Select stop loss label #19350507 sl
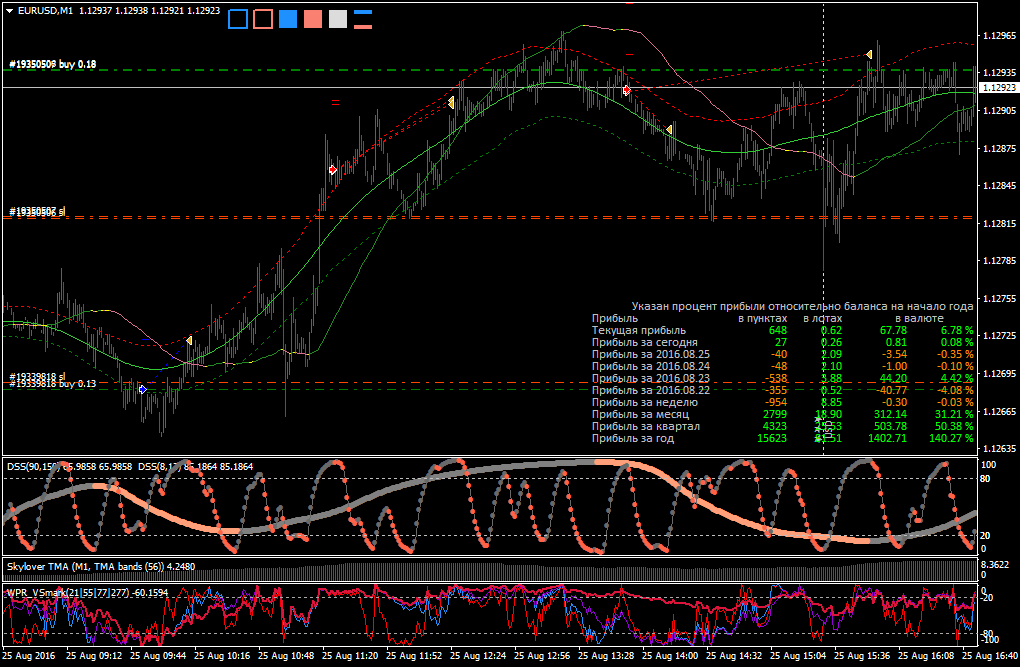 coord(37,211)
